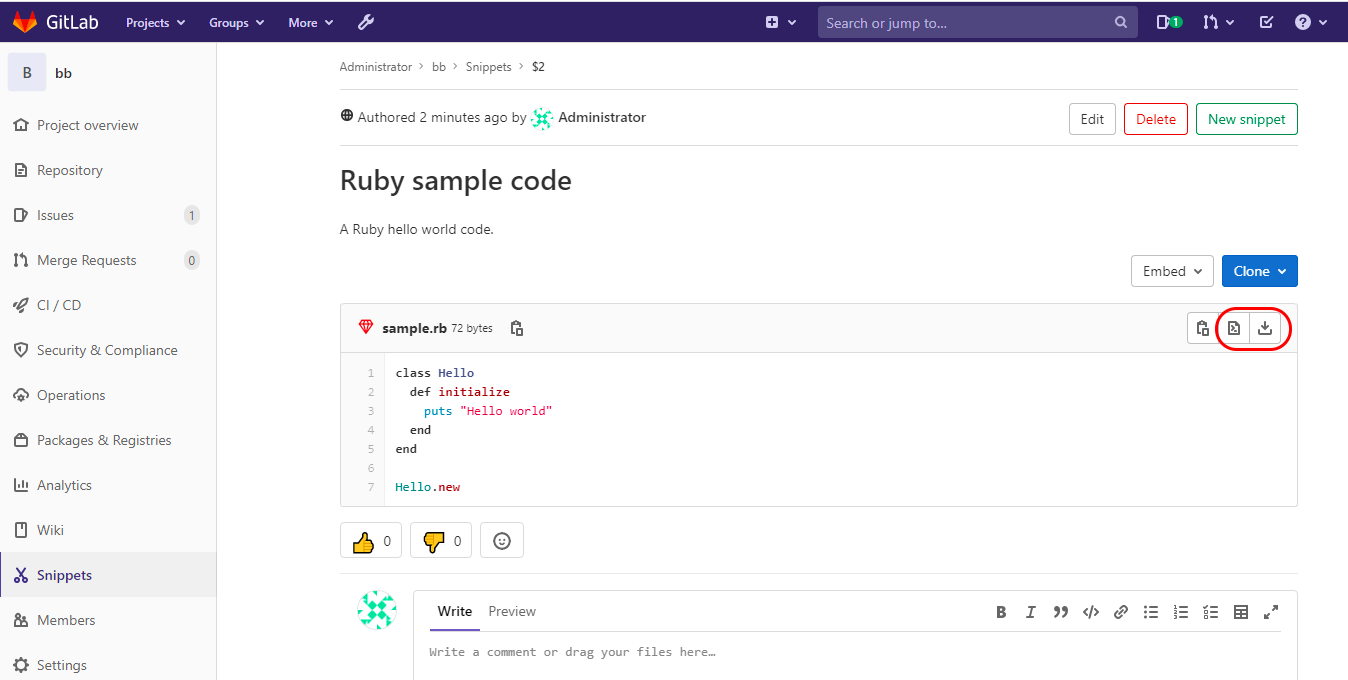
Task: Insert a table into the comment
Action: pos(1241,612)
